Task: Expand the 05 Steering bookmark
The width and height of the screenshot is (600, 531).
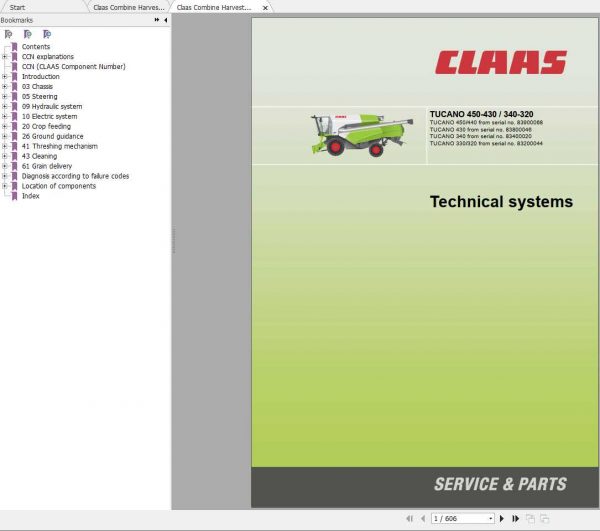Action: pyautogui.click(x=5, y=96)
